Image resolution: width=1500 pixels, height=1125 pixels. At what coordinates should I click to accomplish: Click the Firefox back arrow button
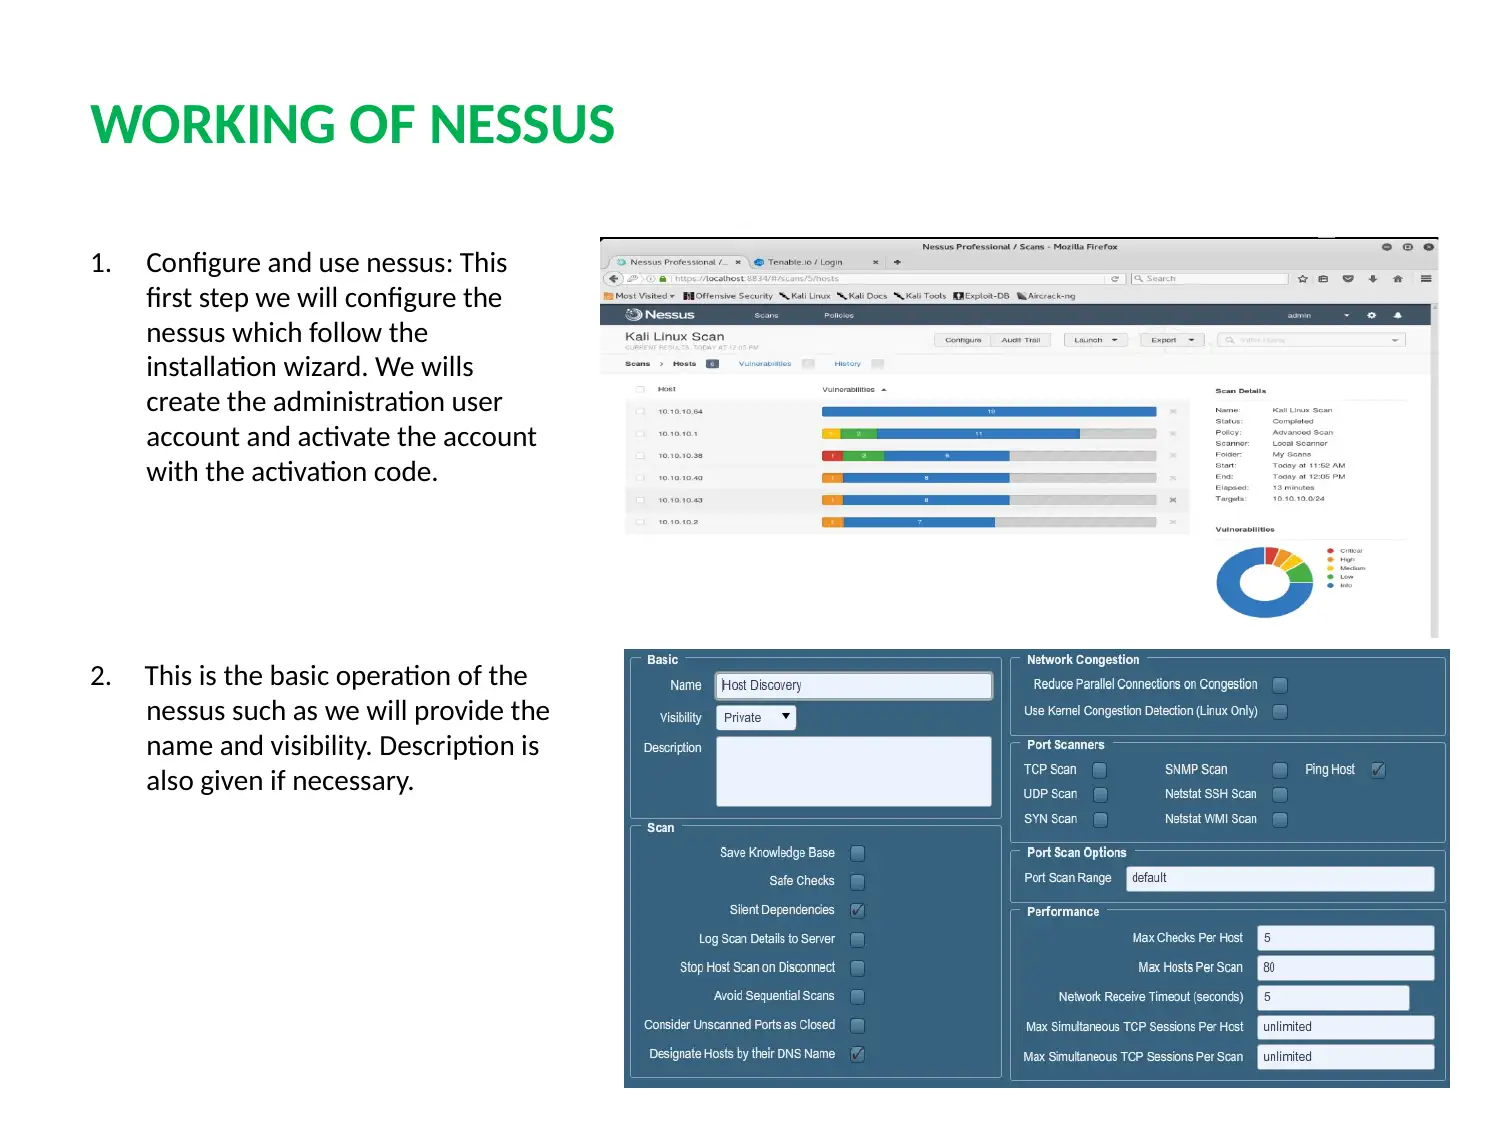(x=614, y=279)
